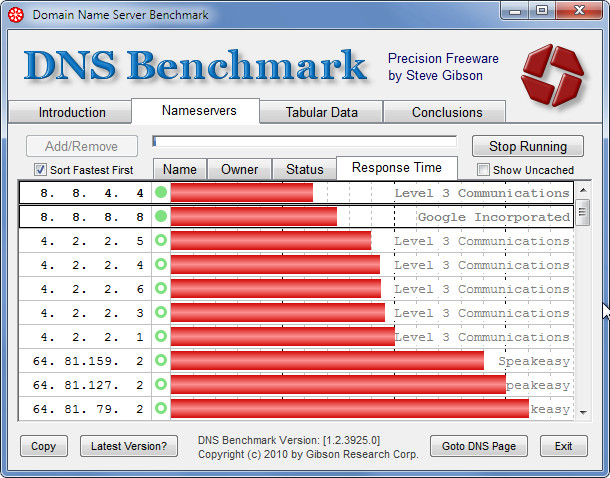Select the Nameservers tab
The width and height of the screenshot is (610, 478).
pos(196,111)
